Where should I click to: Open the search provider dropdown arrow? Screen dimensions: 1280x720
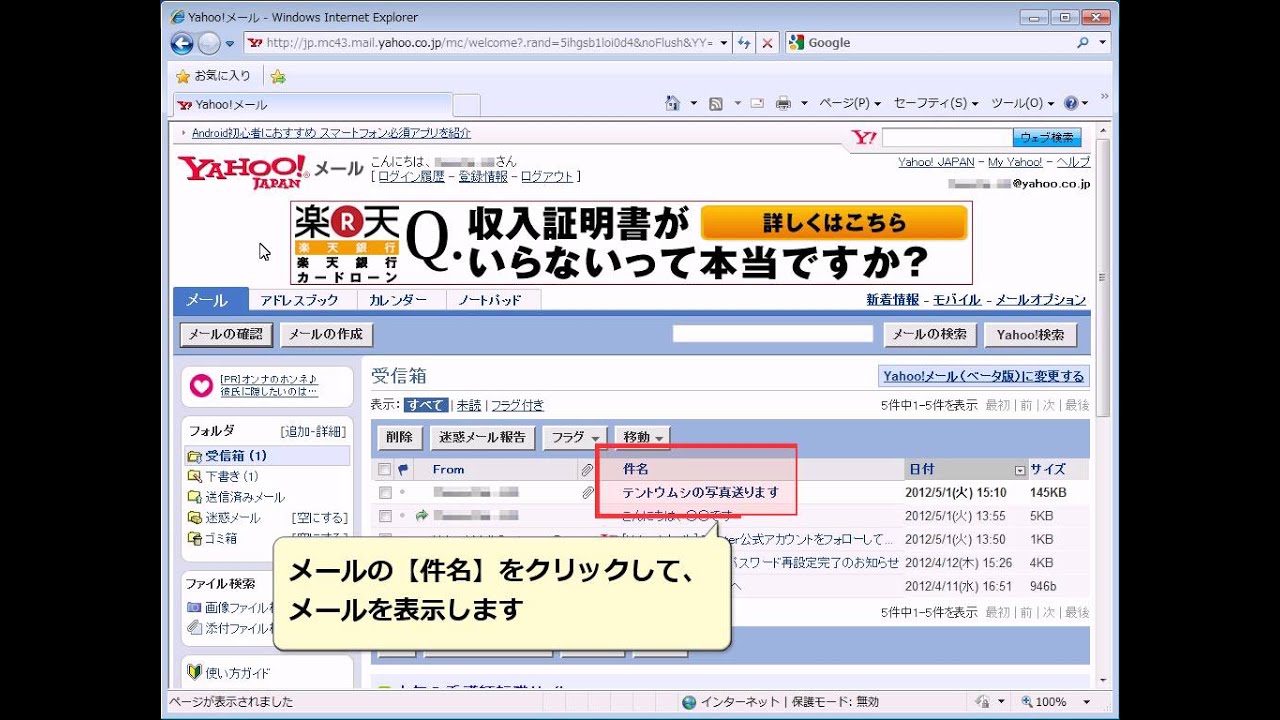tap(1103, 43)
